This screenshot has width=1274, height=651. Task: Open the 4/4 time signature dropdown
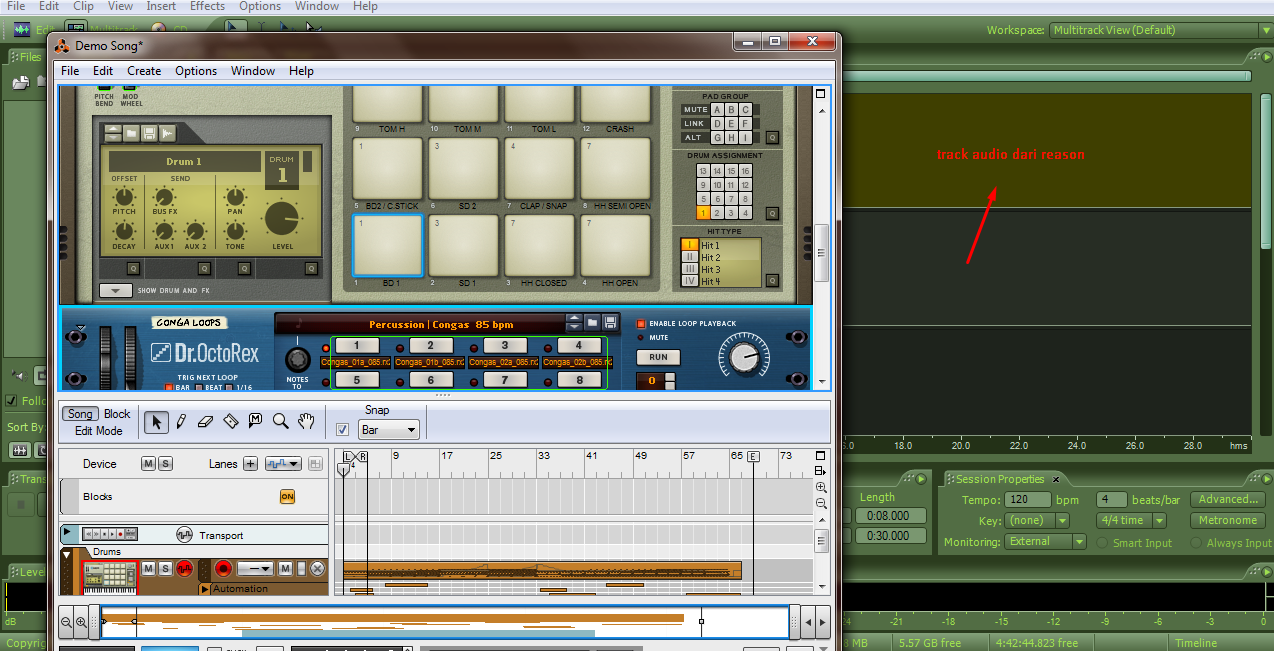point(1132,520)
